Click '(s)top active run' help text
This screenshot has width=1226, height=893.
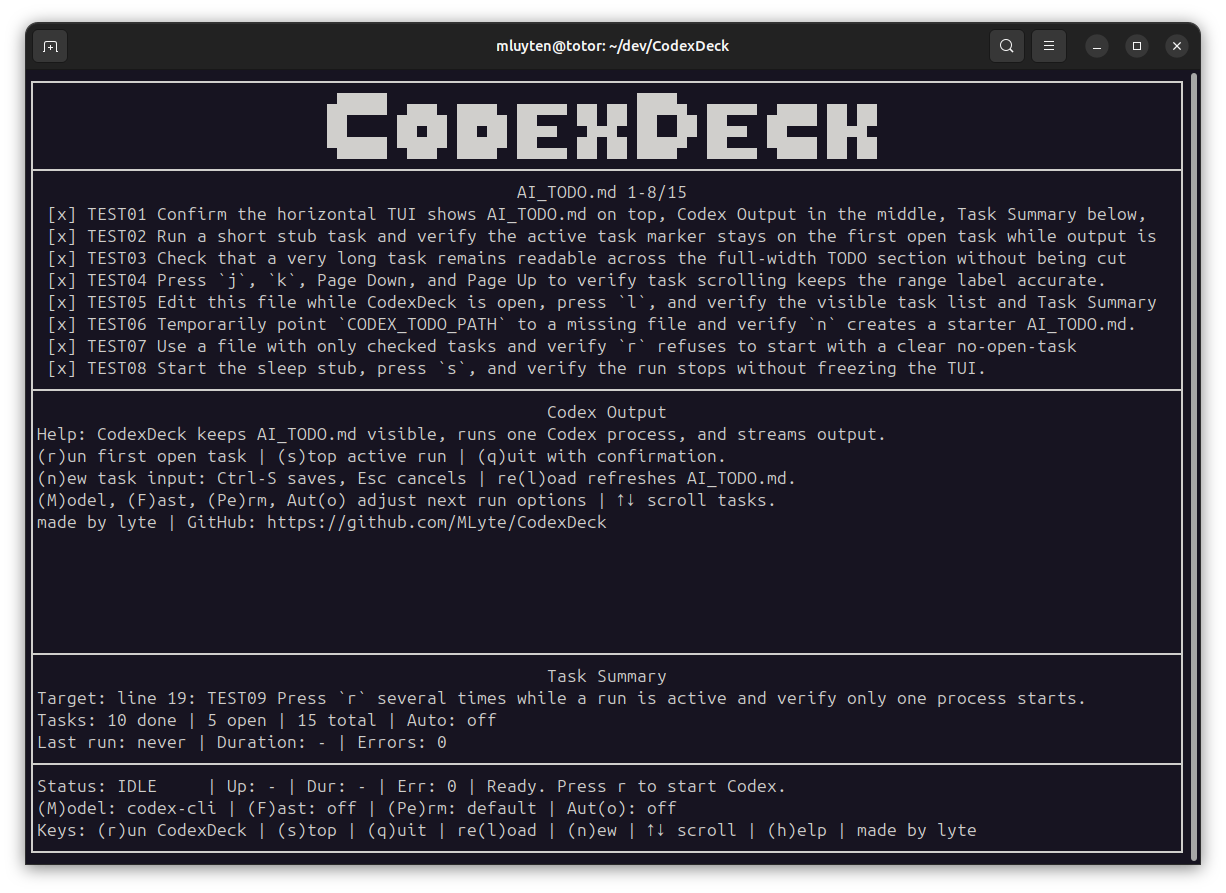(362, 456)
